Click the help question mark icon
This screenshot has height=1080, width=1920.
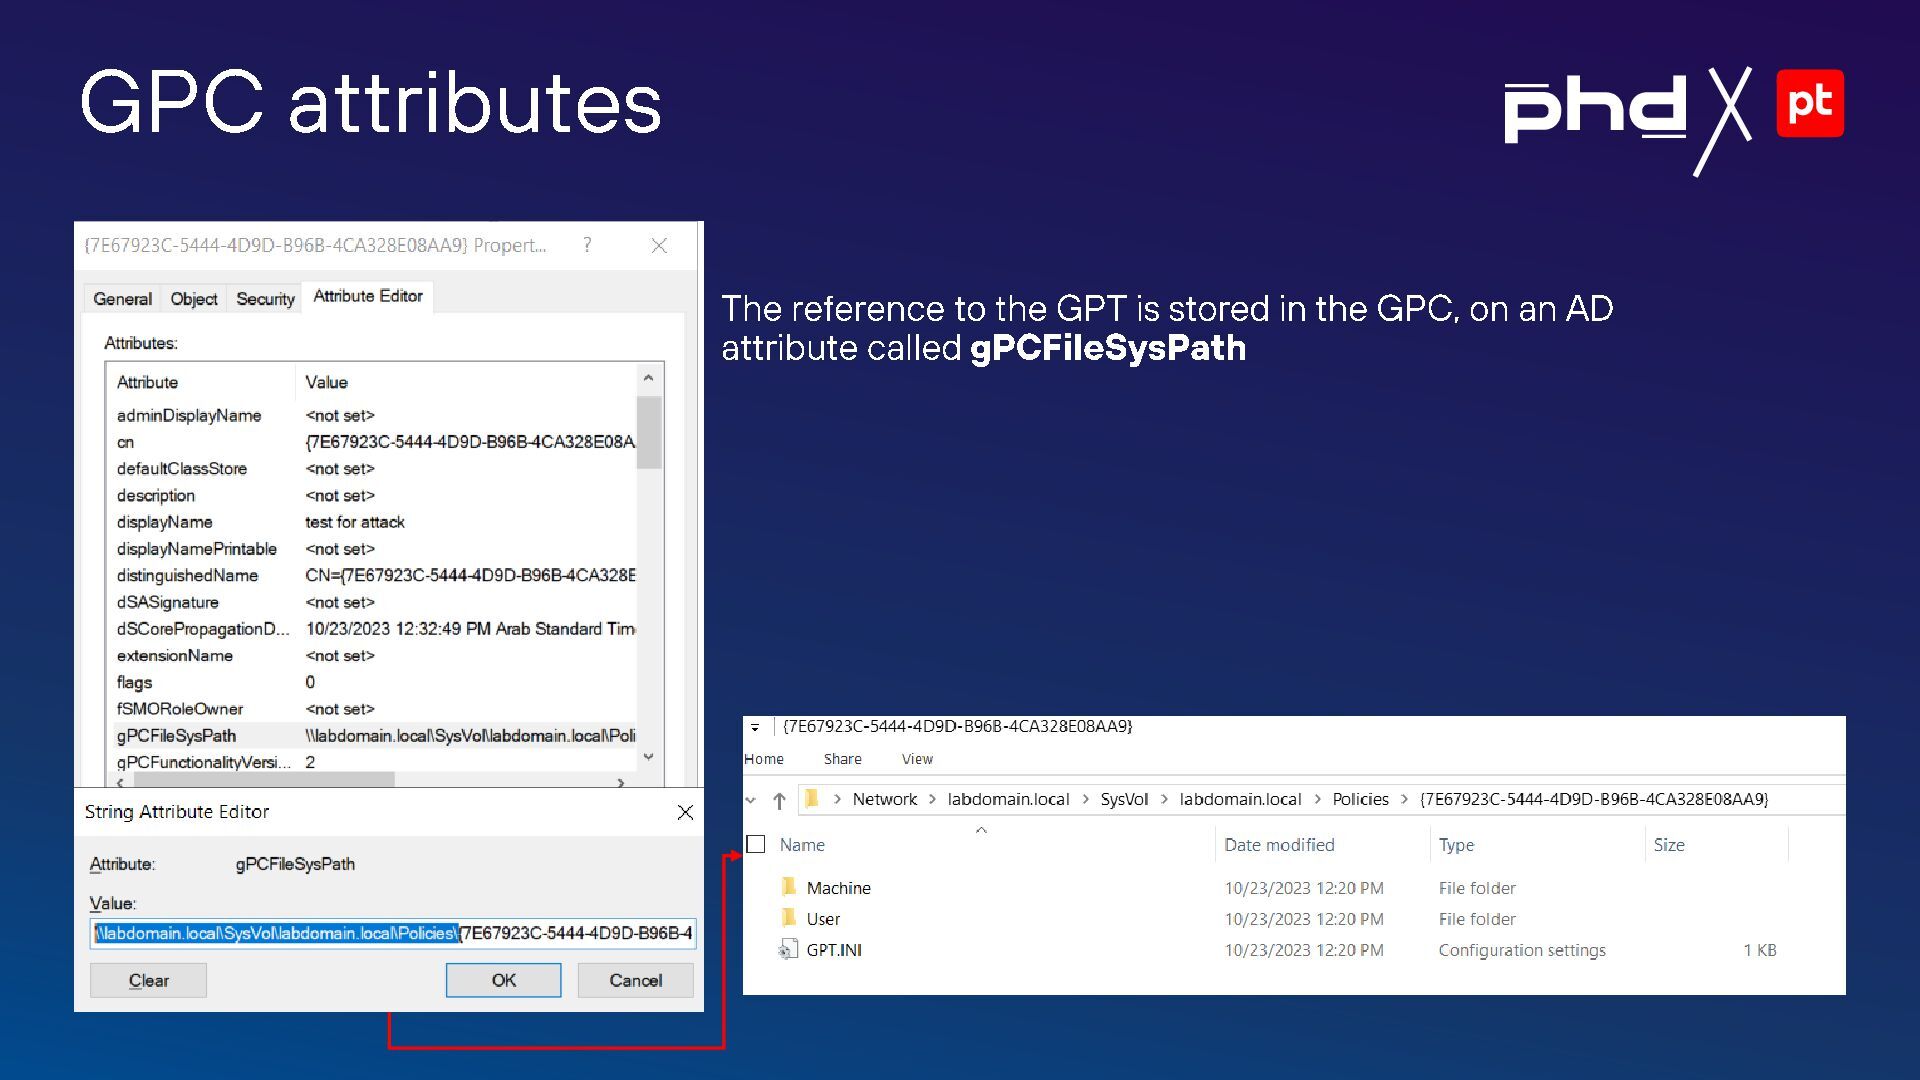tap(587, 245)
